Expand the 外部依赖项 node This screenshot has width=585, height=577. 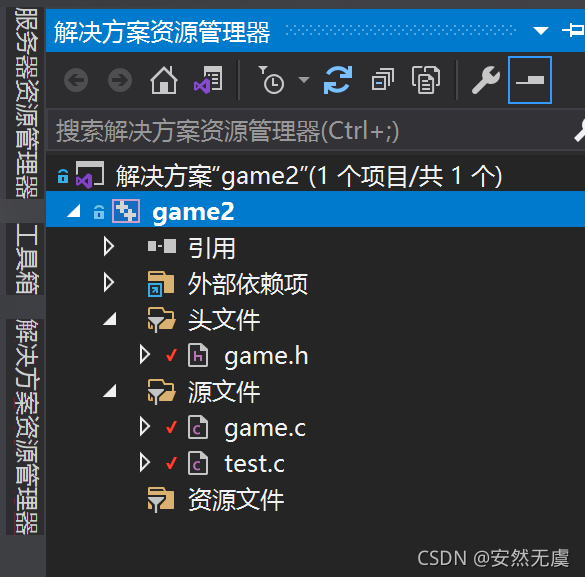click(109, 282)
